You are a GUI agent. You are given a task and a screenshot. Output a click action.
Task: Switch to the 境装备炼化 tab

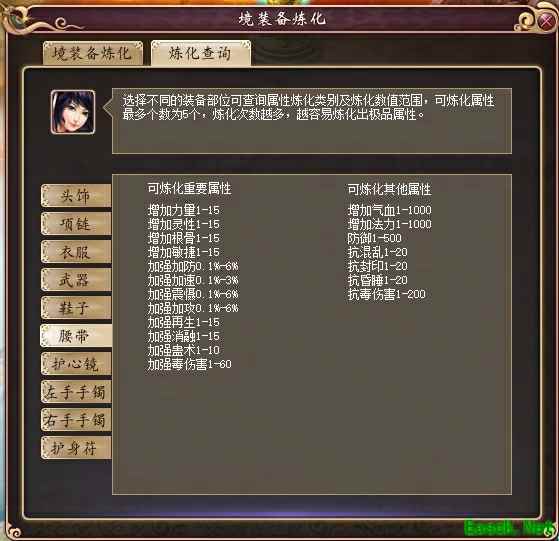93,53
